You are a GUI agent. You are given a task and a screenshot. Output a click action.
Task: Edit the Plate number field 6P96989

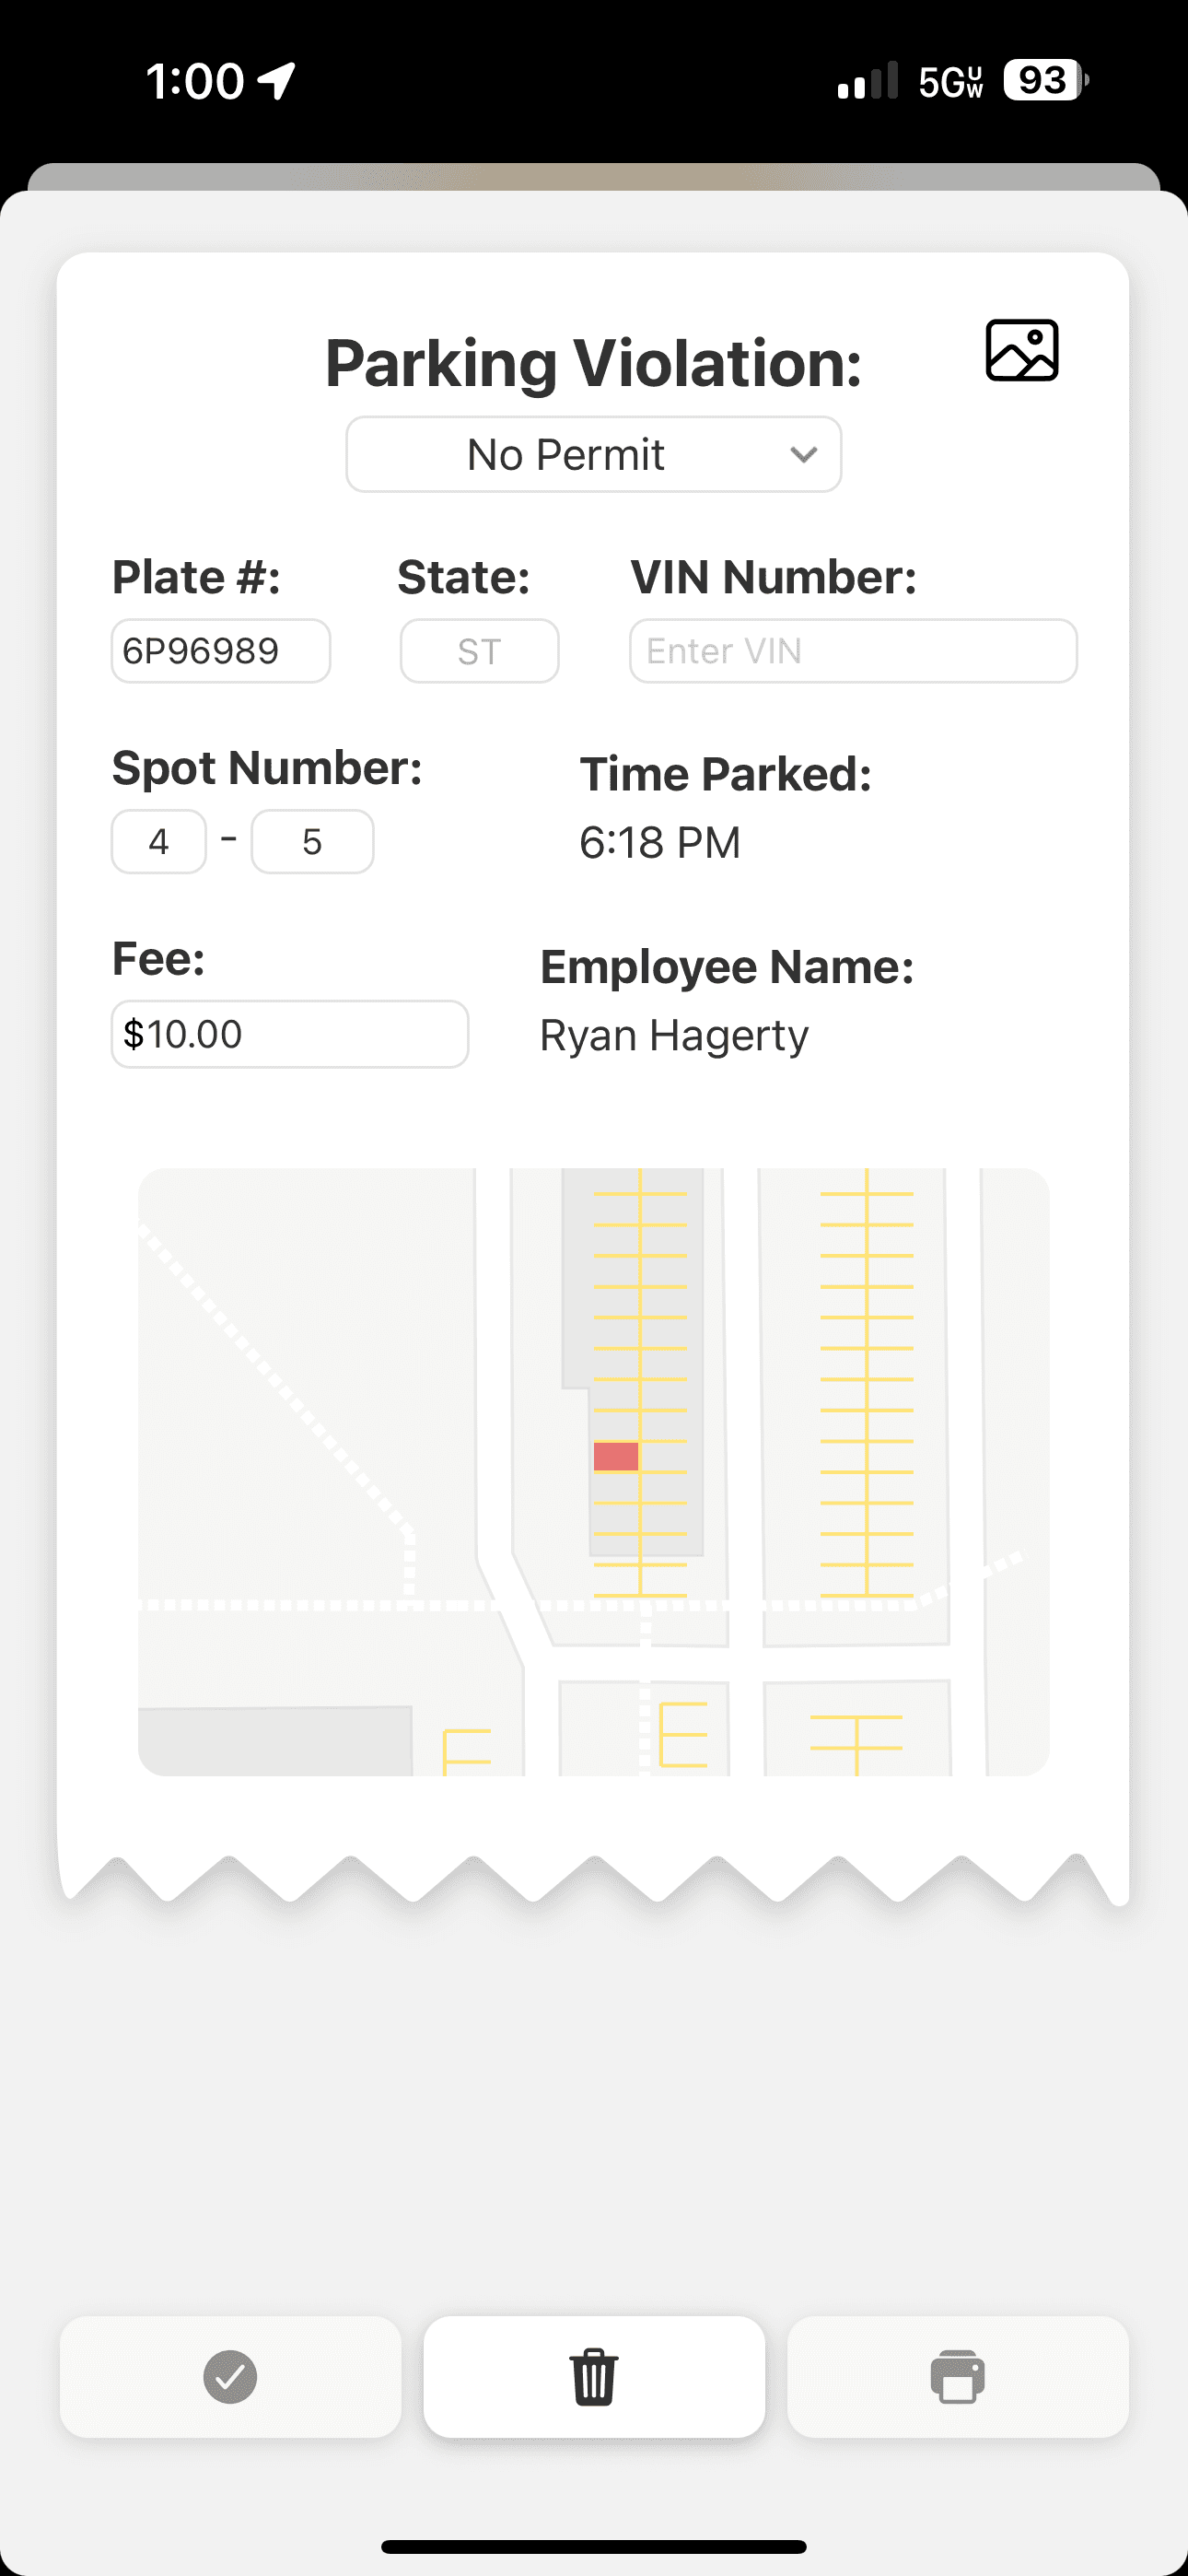pos(220,651)
